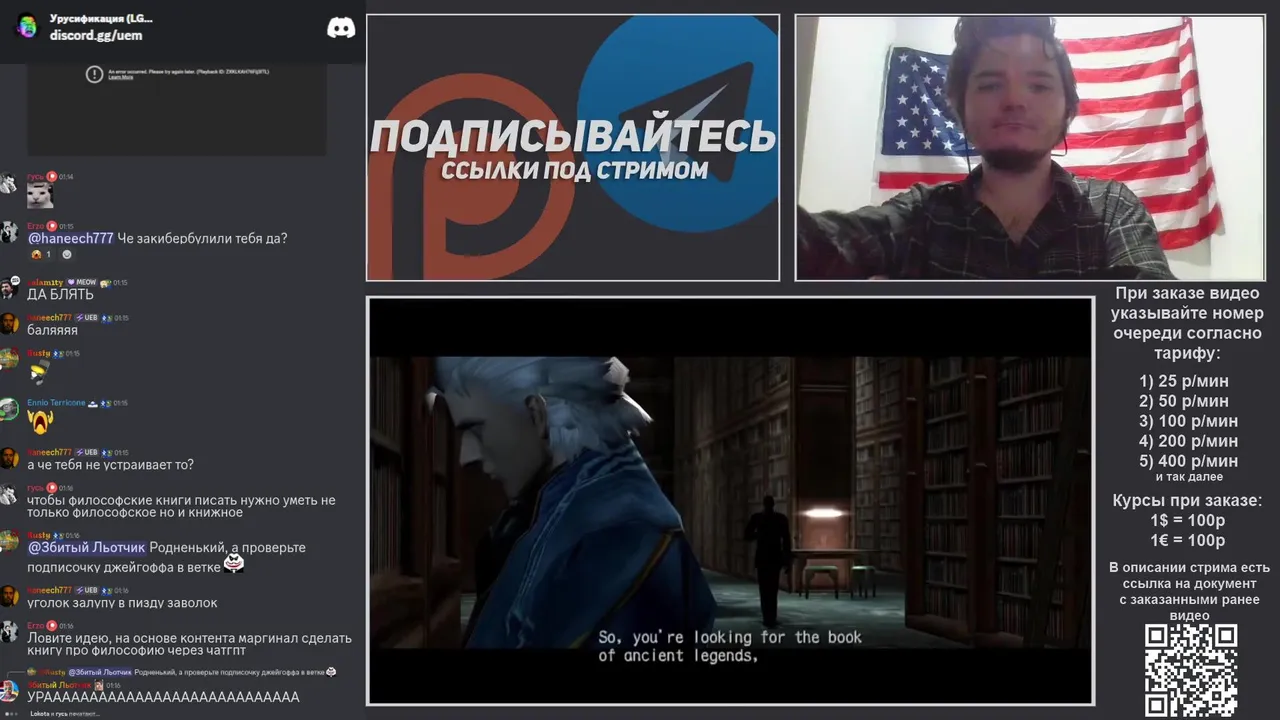Open Ennio Terricone's green-ringed avatar

(x=9, y=409)
